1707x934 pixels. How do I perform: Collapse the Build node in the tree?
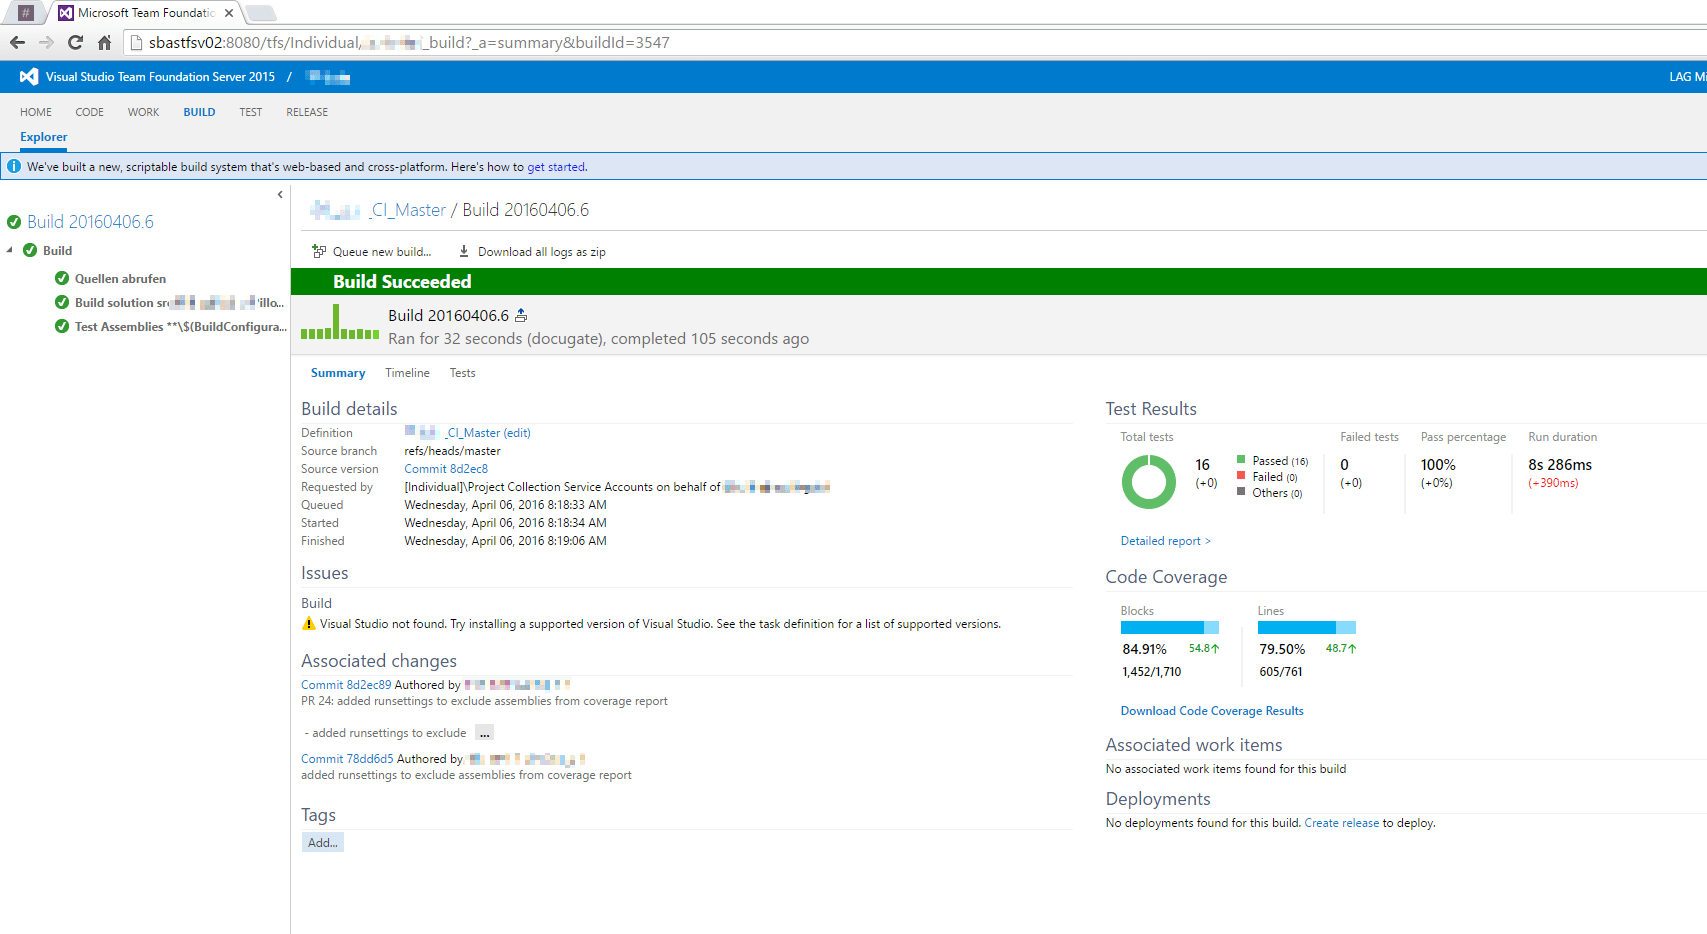tap(10, 251)
